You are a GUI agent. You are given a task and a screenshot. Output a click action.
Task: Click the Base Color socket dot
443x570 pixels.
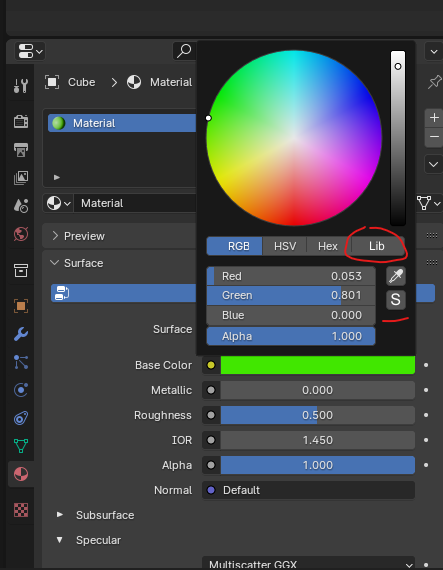coord(211,365)
